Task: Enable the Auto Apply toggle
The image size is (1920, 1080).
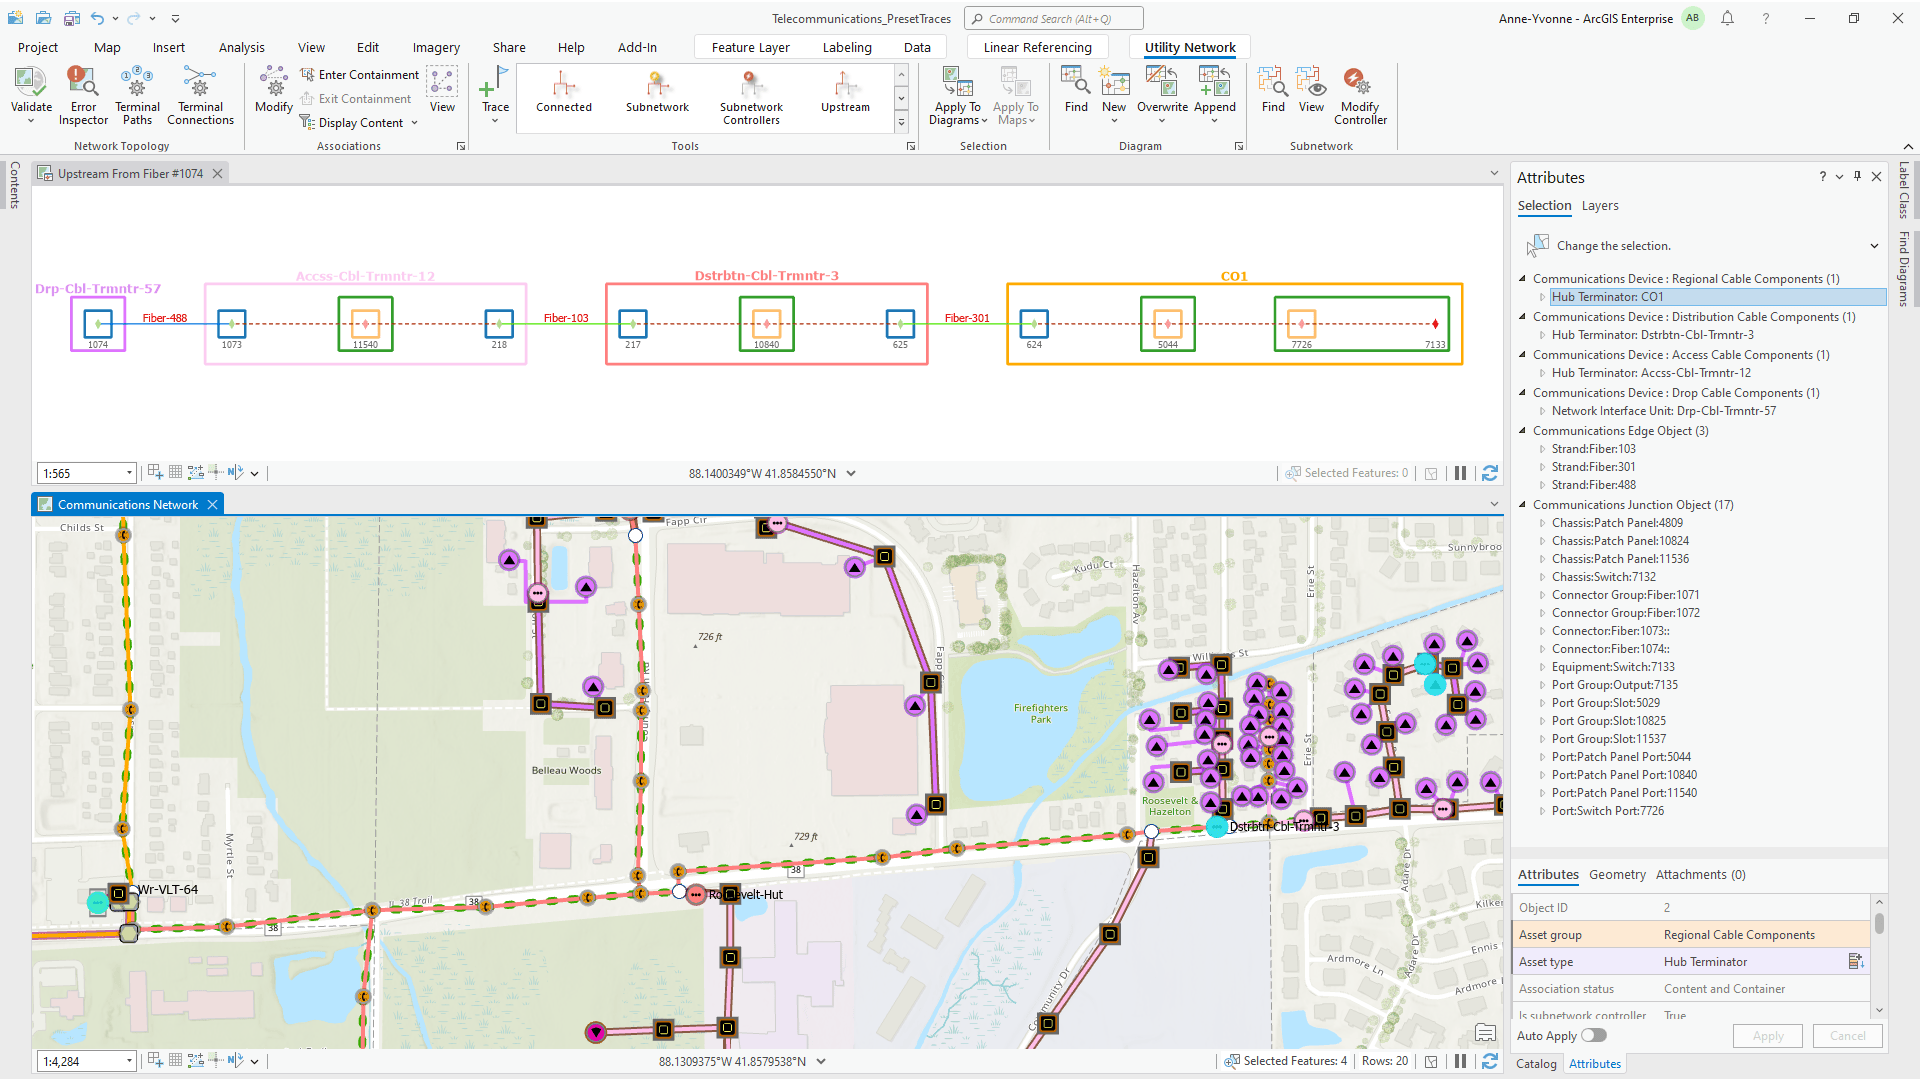Action: (x=1595, y=1035)
